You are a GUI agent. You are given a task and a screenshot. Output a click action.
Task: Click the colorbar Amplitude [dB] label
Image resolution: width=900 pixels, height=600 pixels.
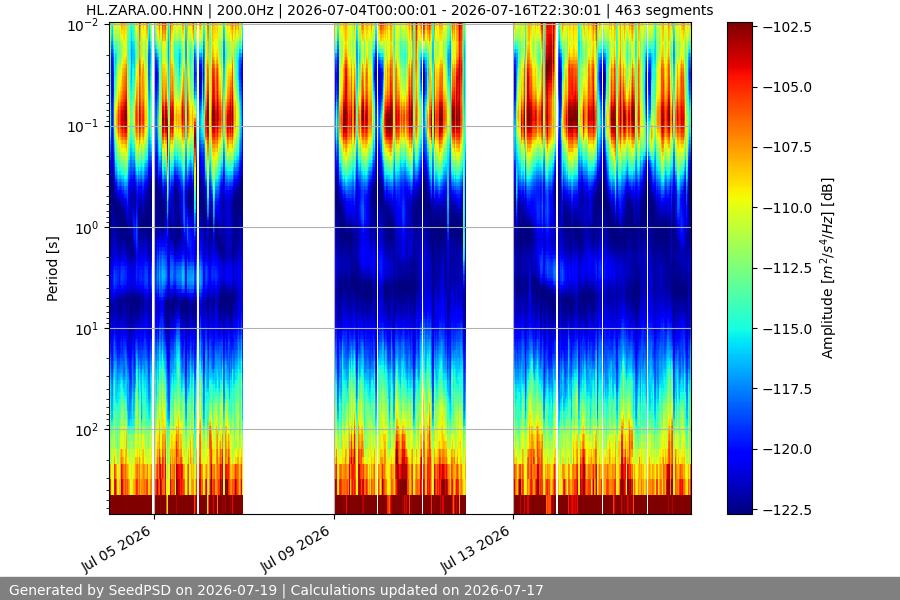pos(827,268)
